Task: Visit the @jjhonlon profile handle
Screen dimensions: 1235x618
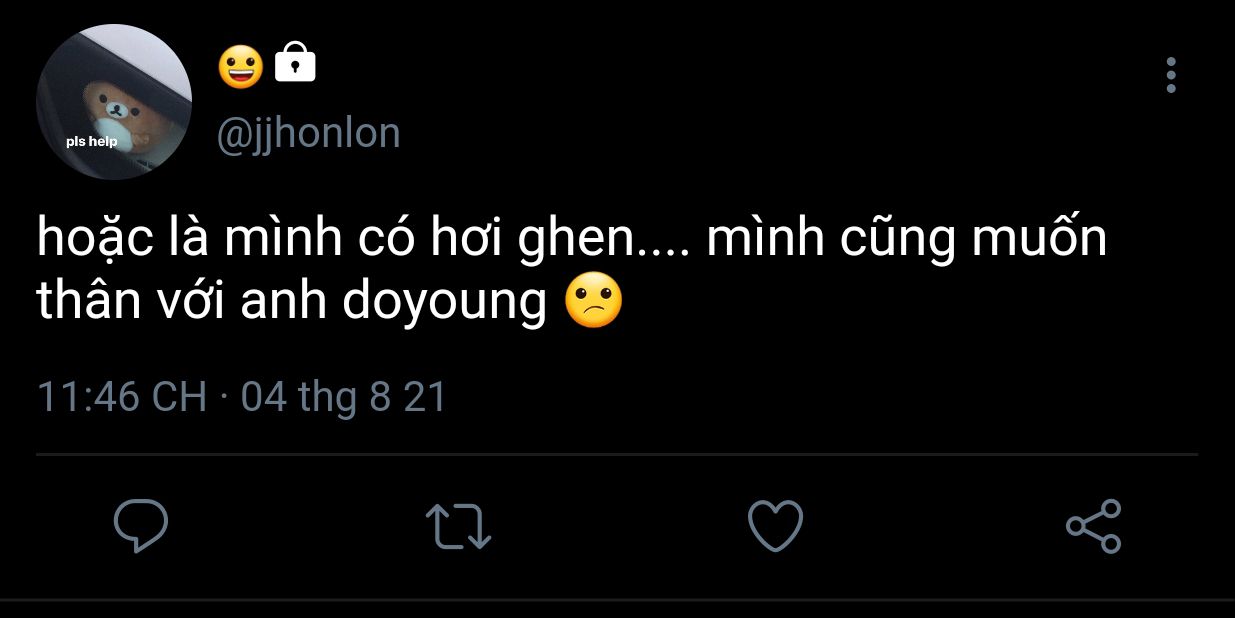Action: 308,133
